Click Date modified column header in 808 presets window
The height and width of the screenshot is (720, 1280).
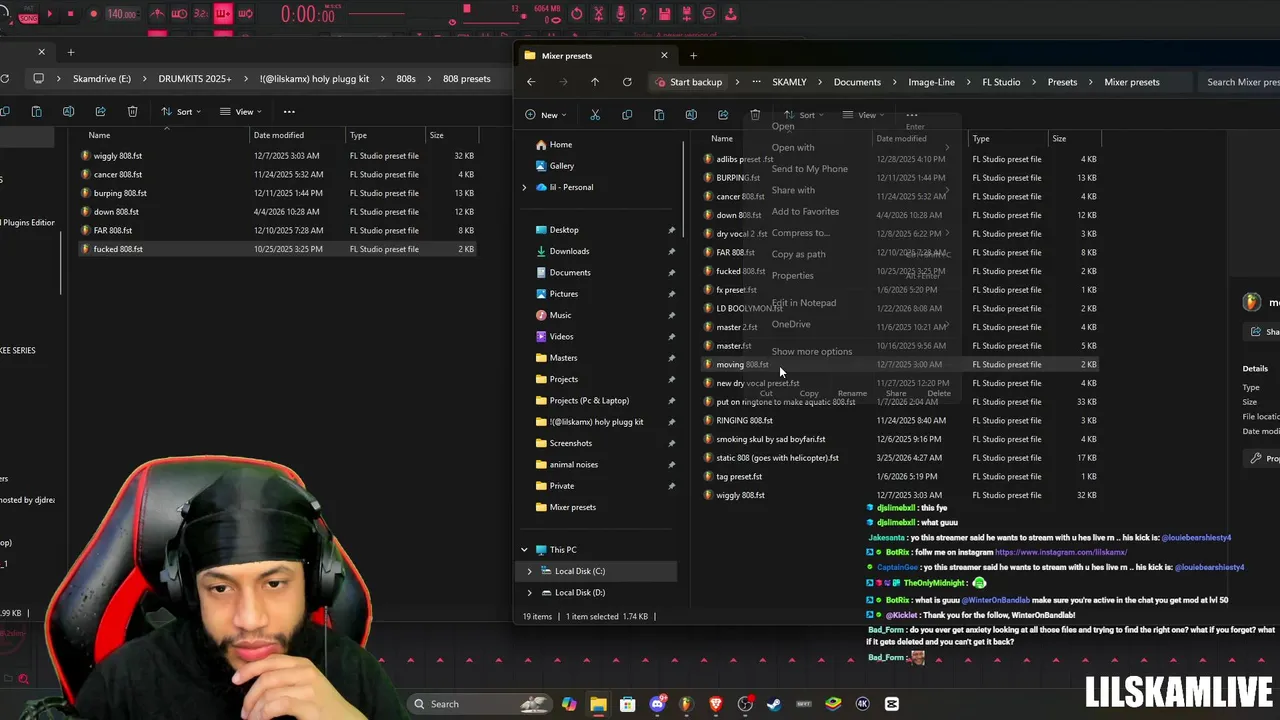(x=279, y=135)
